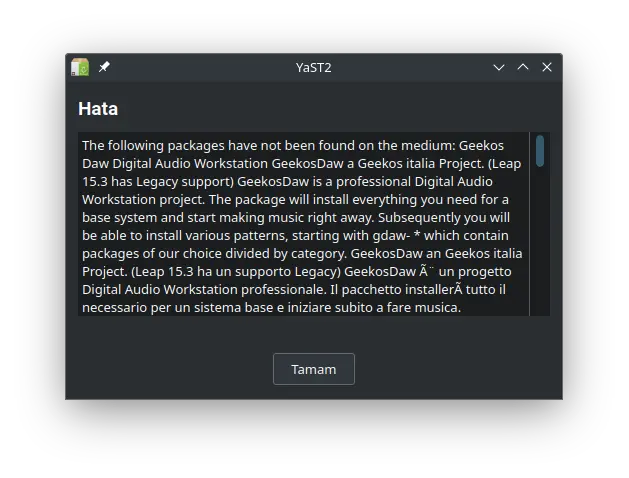Close the YaST2 error dialog
629x478 pixels.
click(x=547, y=67)
